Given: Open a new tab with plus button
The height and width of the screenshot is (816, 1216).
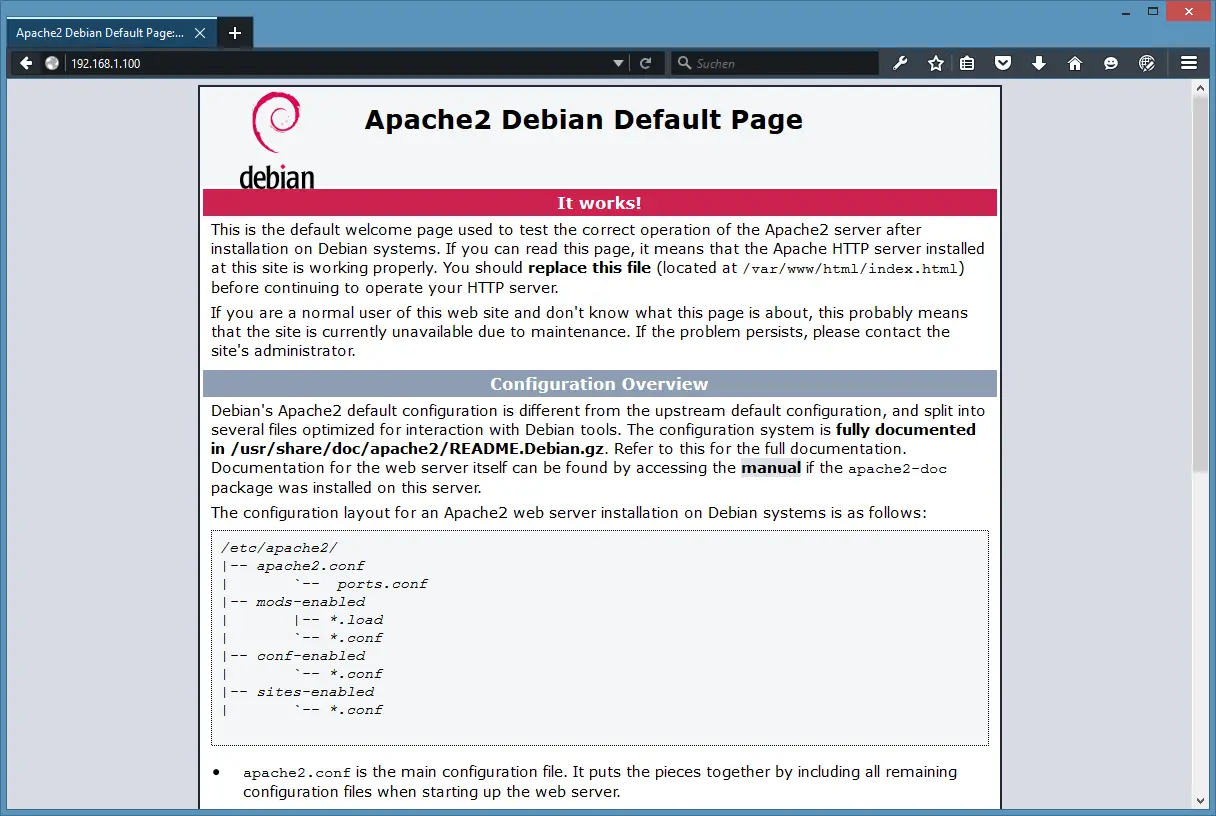Looking at the screenshot, I should (x=235, y=33).
